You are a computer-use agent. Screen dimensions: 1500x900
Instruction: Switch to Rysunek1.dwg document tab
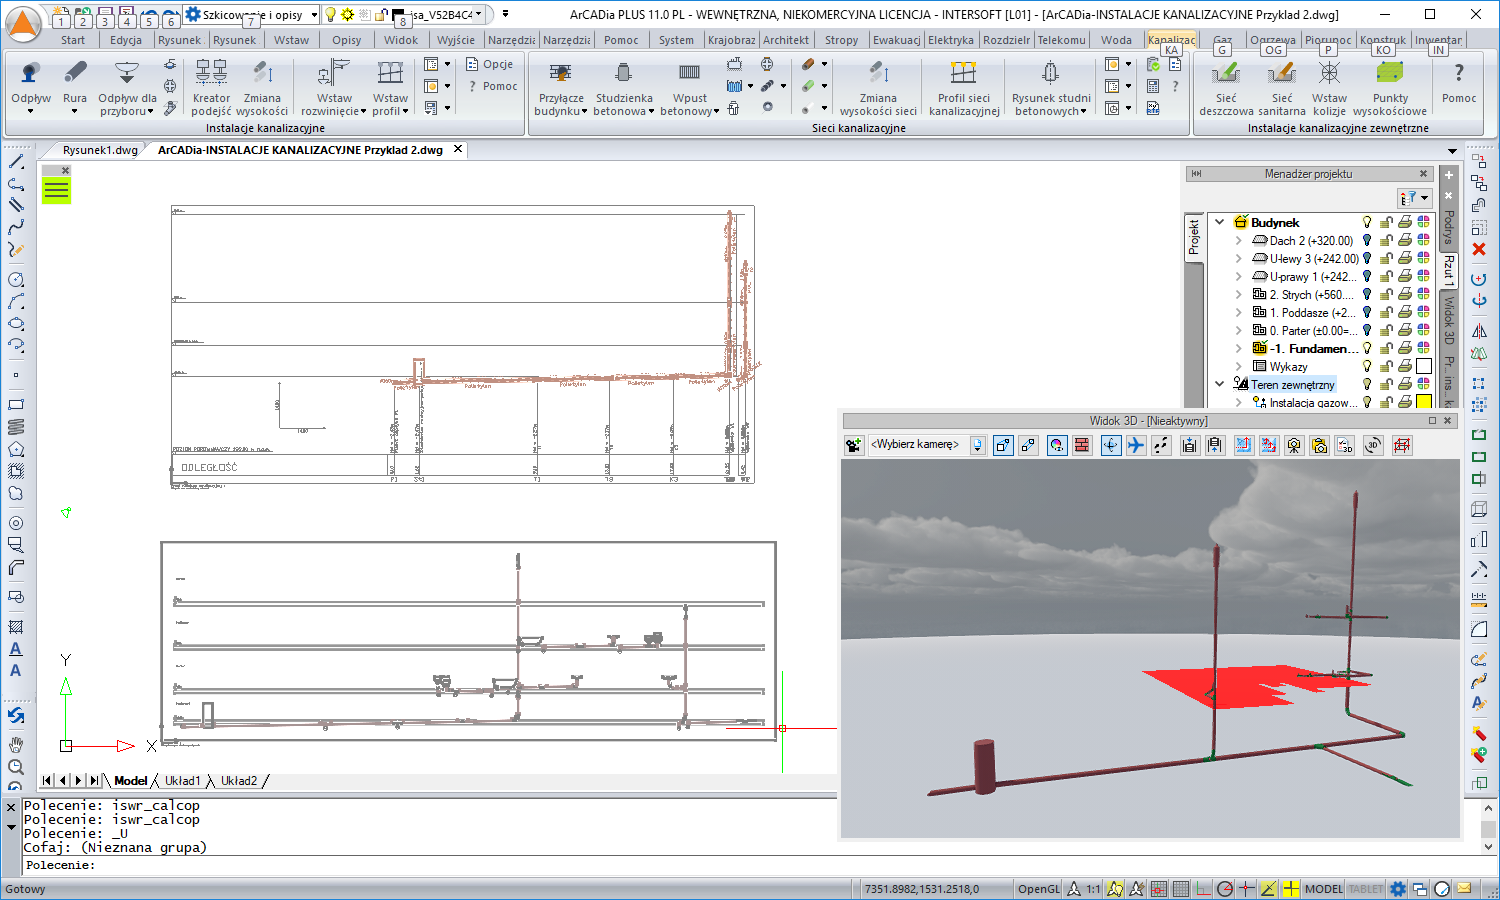coord(100,150)
